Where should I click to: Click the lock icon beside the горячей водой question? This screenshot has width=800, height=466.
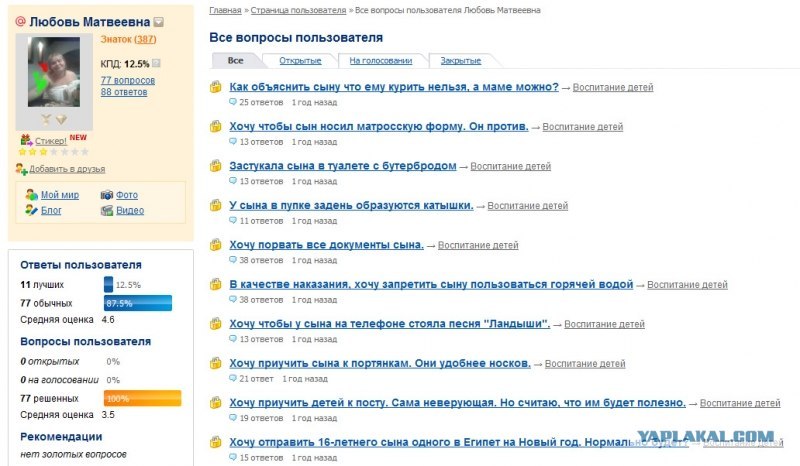click(x=216, y=284)
